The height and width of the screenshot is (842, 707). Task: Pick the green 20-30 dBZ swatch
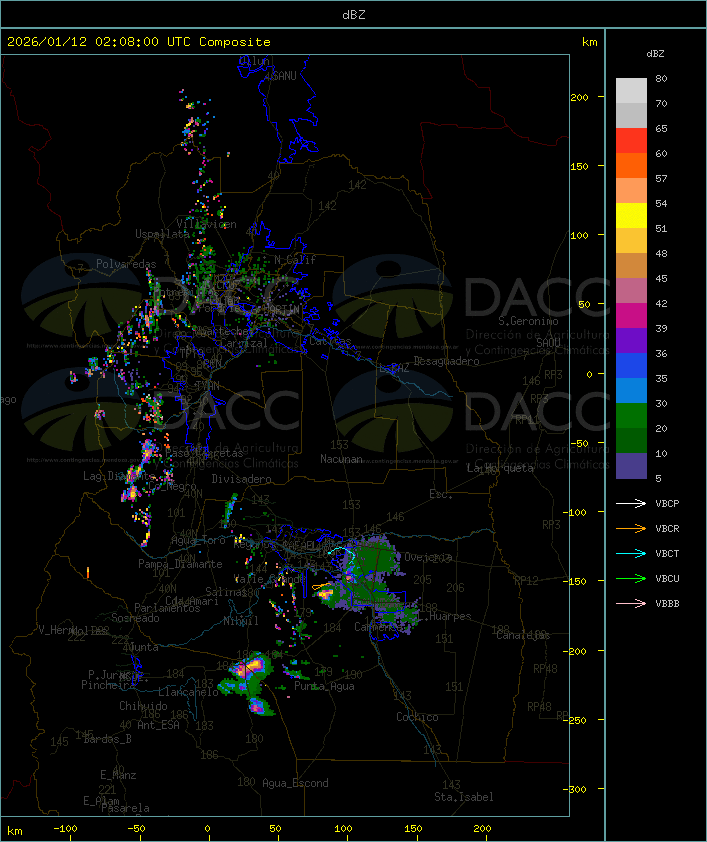(631, 416)
